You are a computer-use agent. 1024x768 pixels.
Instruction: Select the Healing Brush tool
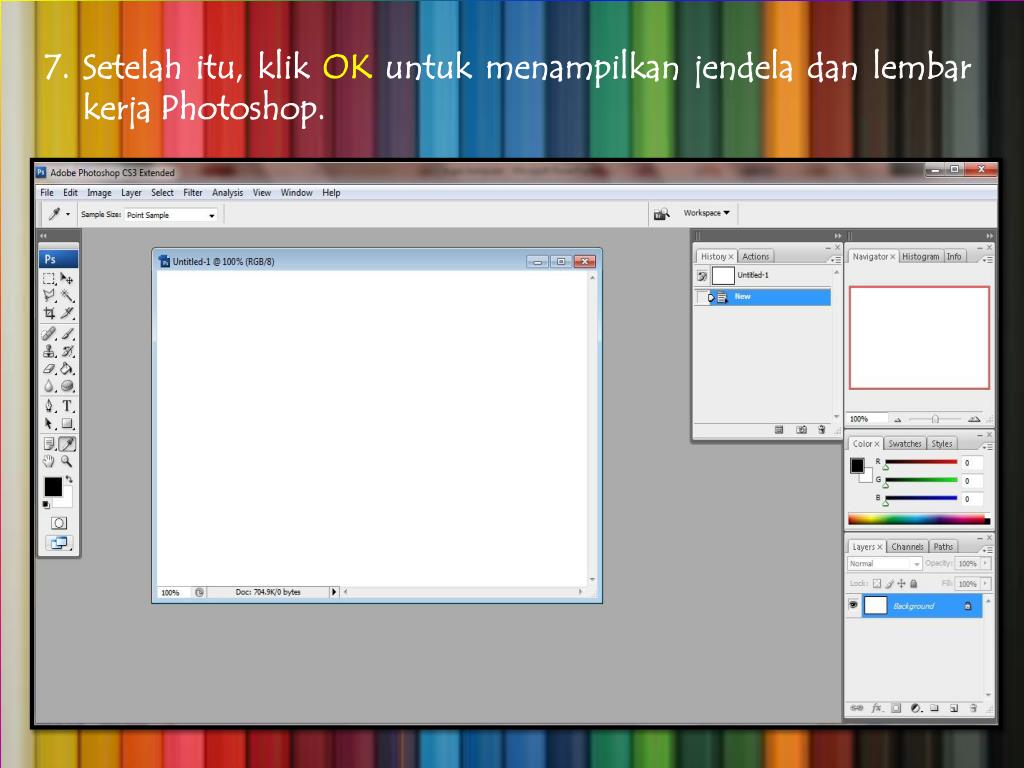click(49, 334)
